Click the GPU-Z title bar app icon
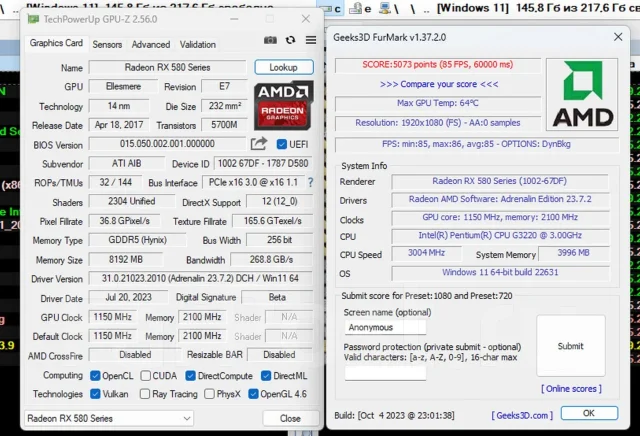 click(33, 19)
